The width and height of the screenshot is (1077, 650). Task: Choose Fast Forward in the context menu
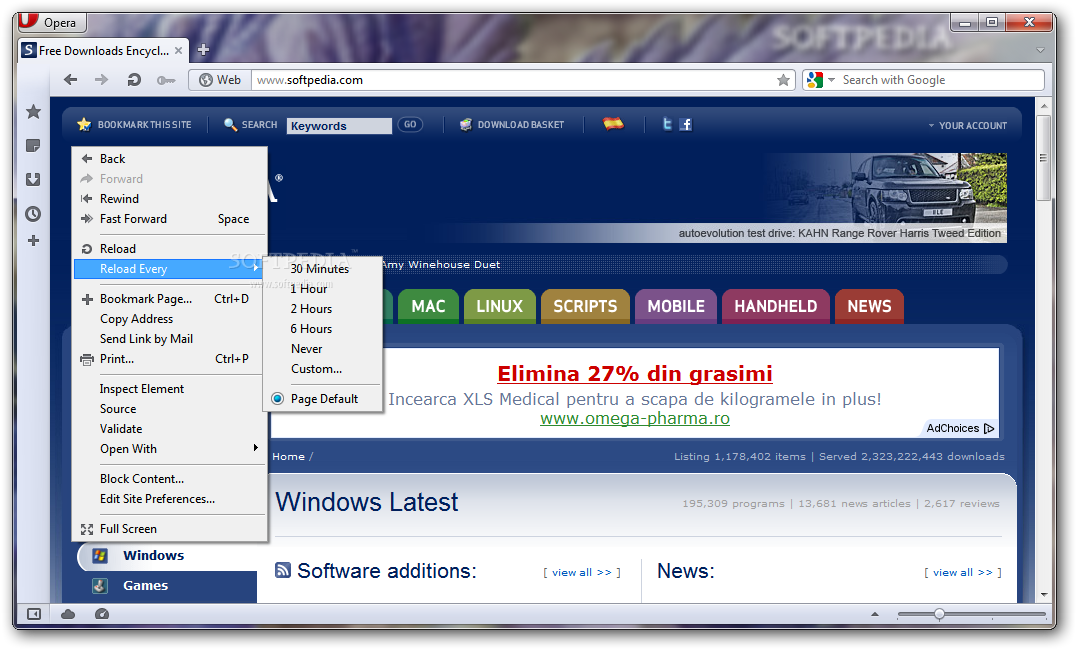tap(170, 218)
